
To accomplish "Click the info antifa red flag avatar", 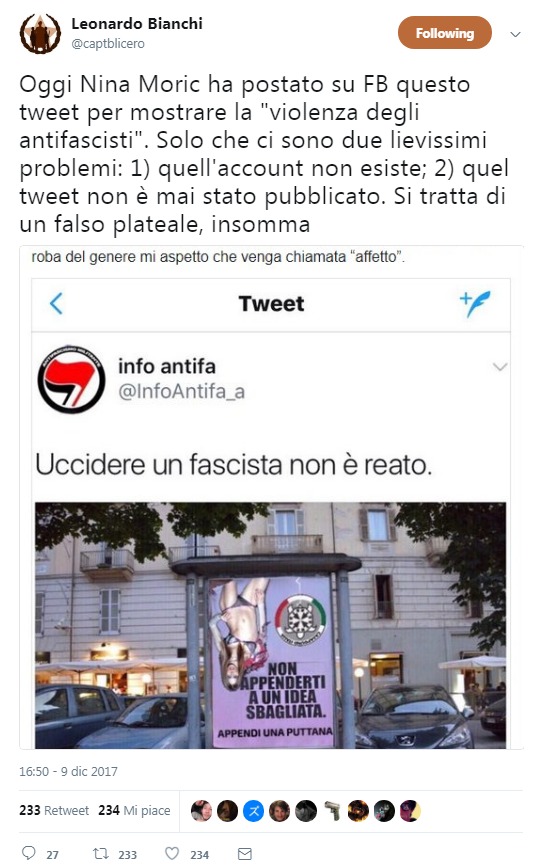I will tap(71, 379).
